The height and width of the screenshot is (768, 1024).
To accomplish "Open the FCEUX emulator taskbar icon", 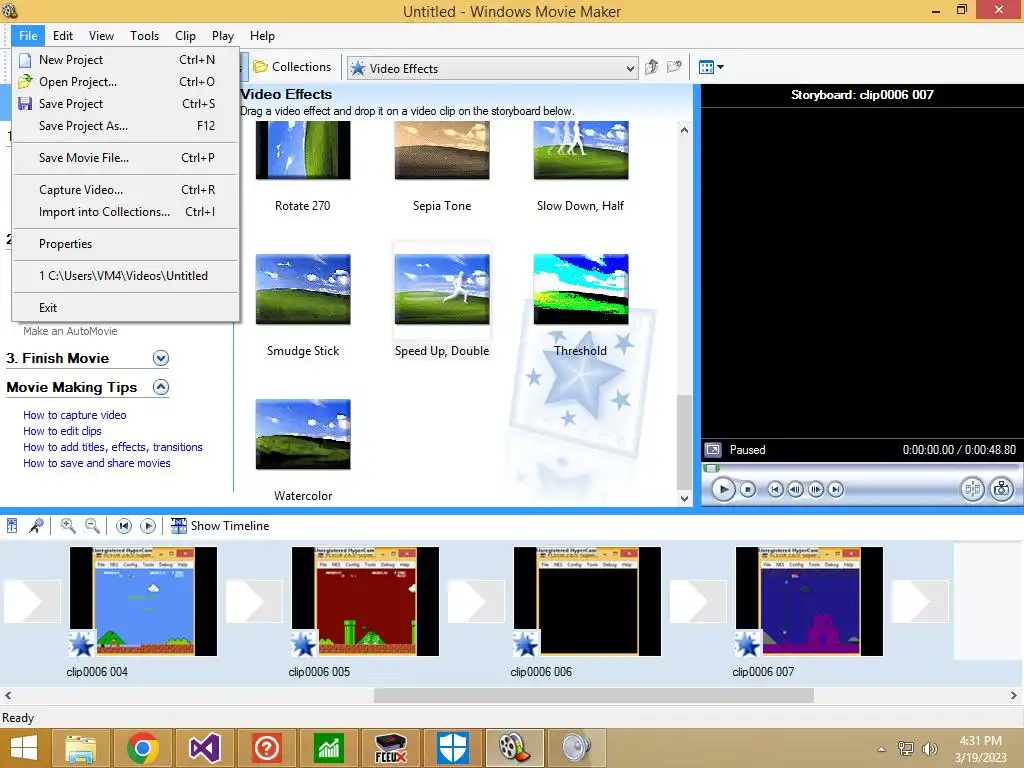I will point(390,748).
